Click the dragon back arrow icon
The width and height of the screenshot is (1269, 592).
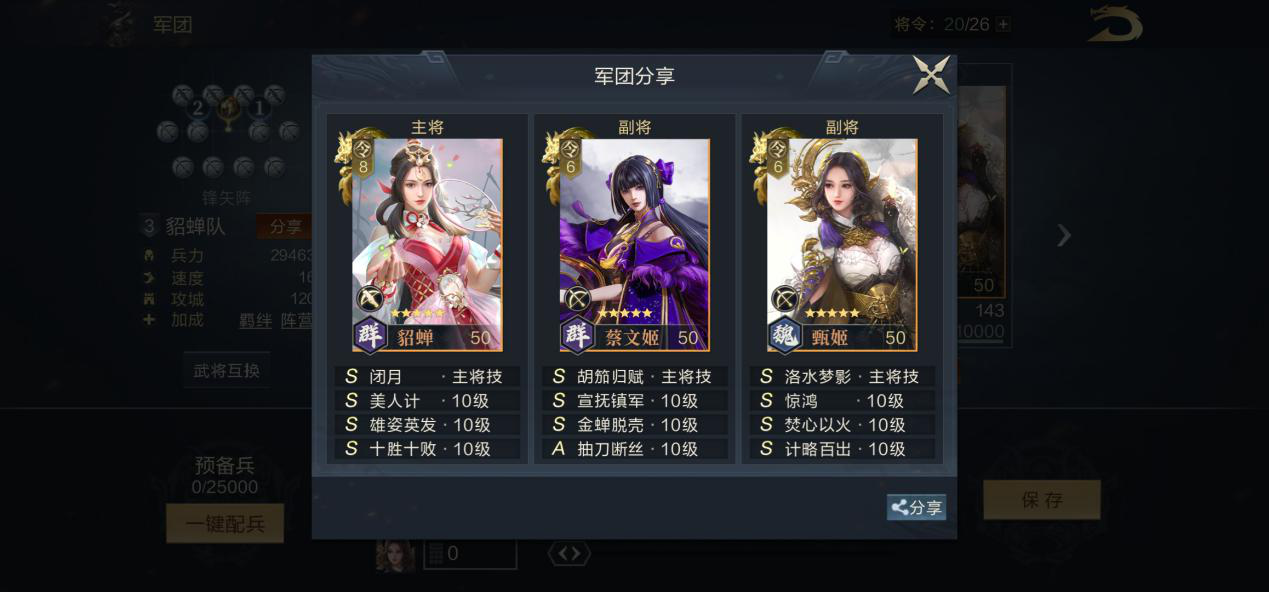pyautogui.click(x=1115, y=25)
